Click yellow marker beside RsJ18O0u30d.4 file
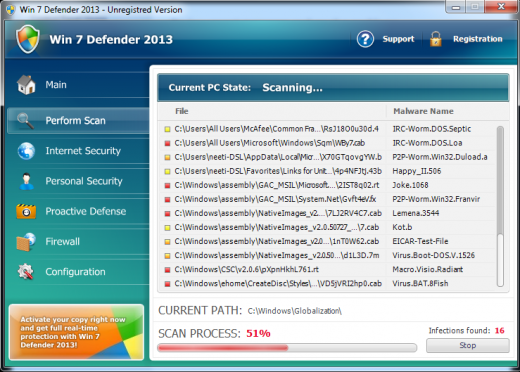Screen dimensions: 520x372 pyautogui.click(x=167, y=129)
